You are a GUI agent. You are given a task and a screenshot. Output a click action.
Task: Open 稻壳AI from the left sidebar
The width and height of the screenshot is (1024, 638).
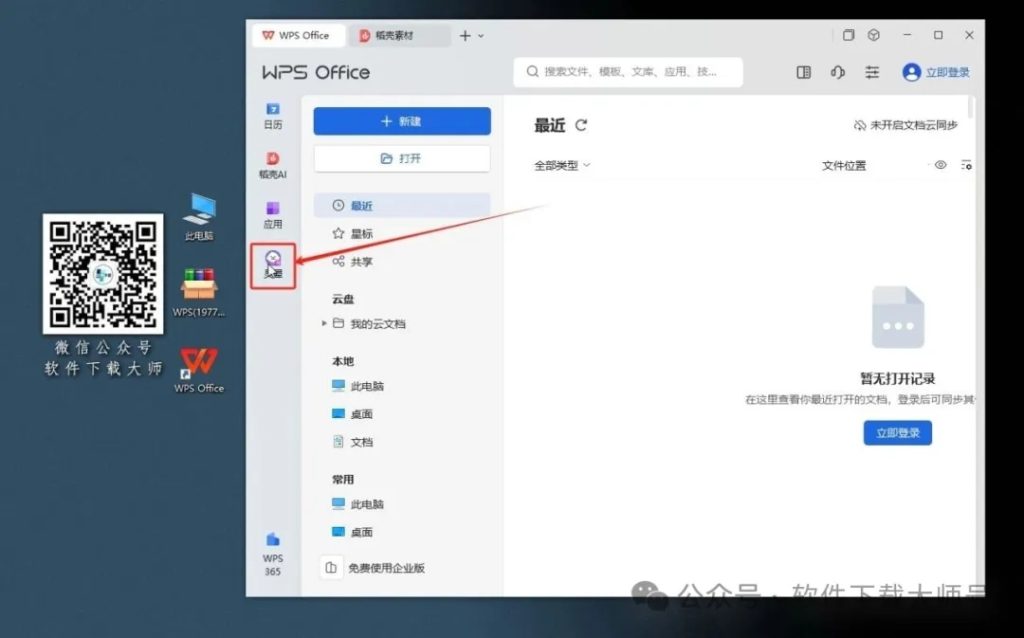pos(272,163)
